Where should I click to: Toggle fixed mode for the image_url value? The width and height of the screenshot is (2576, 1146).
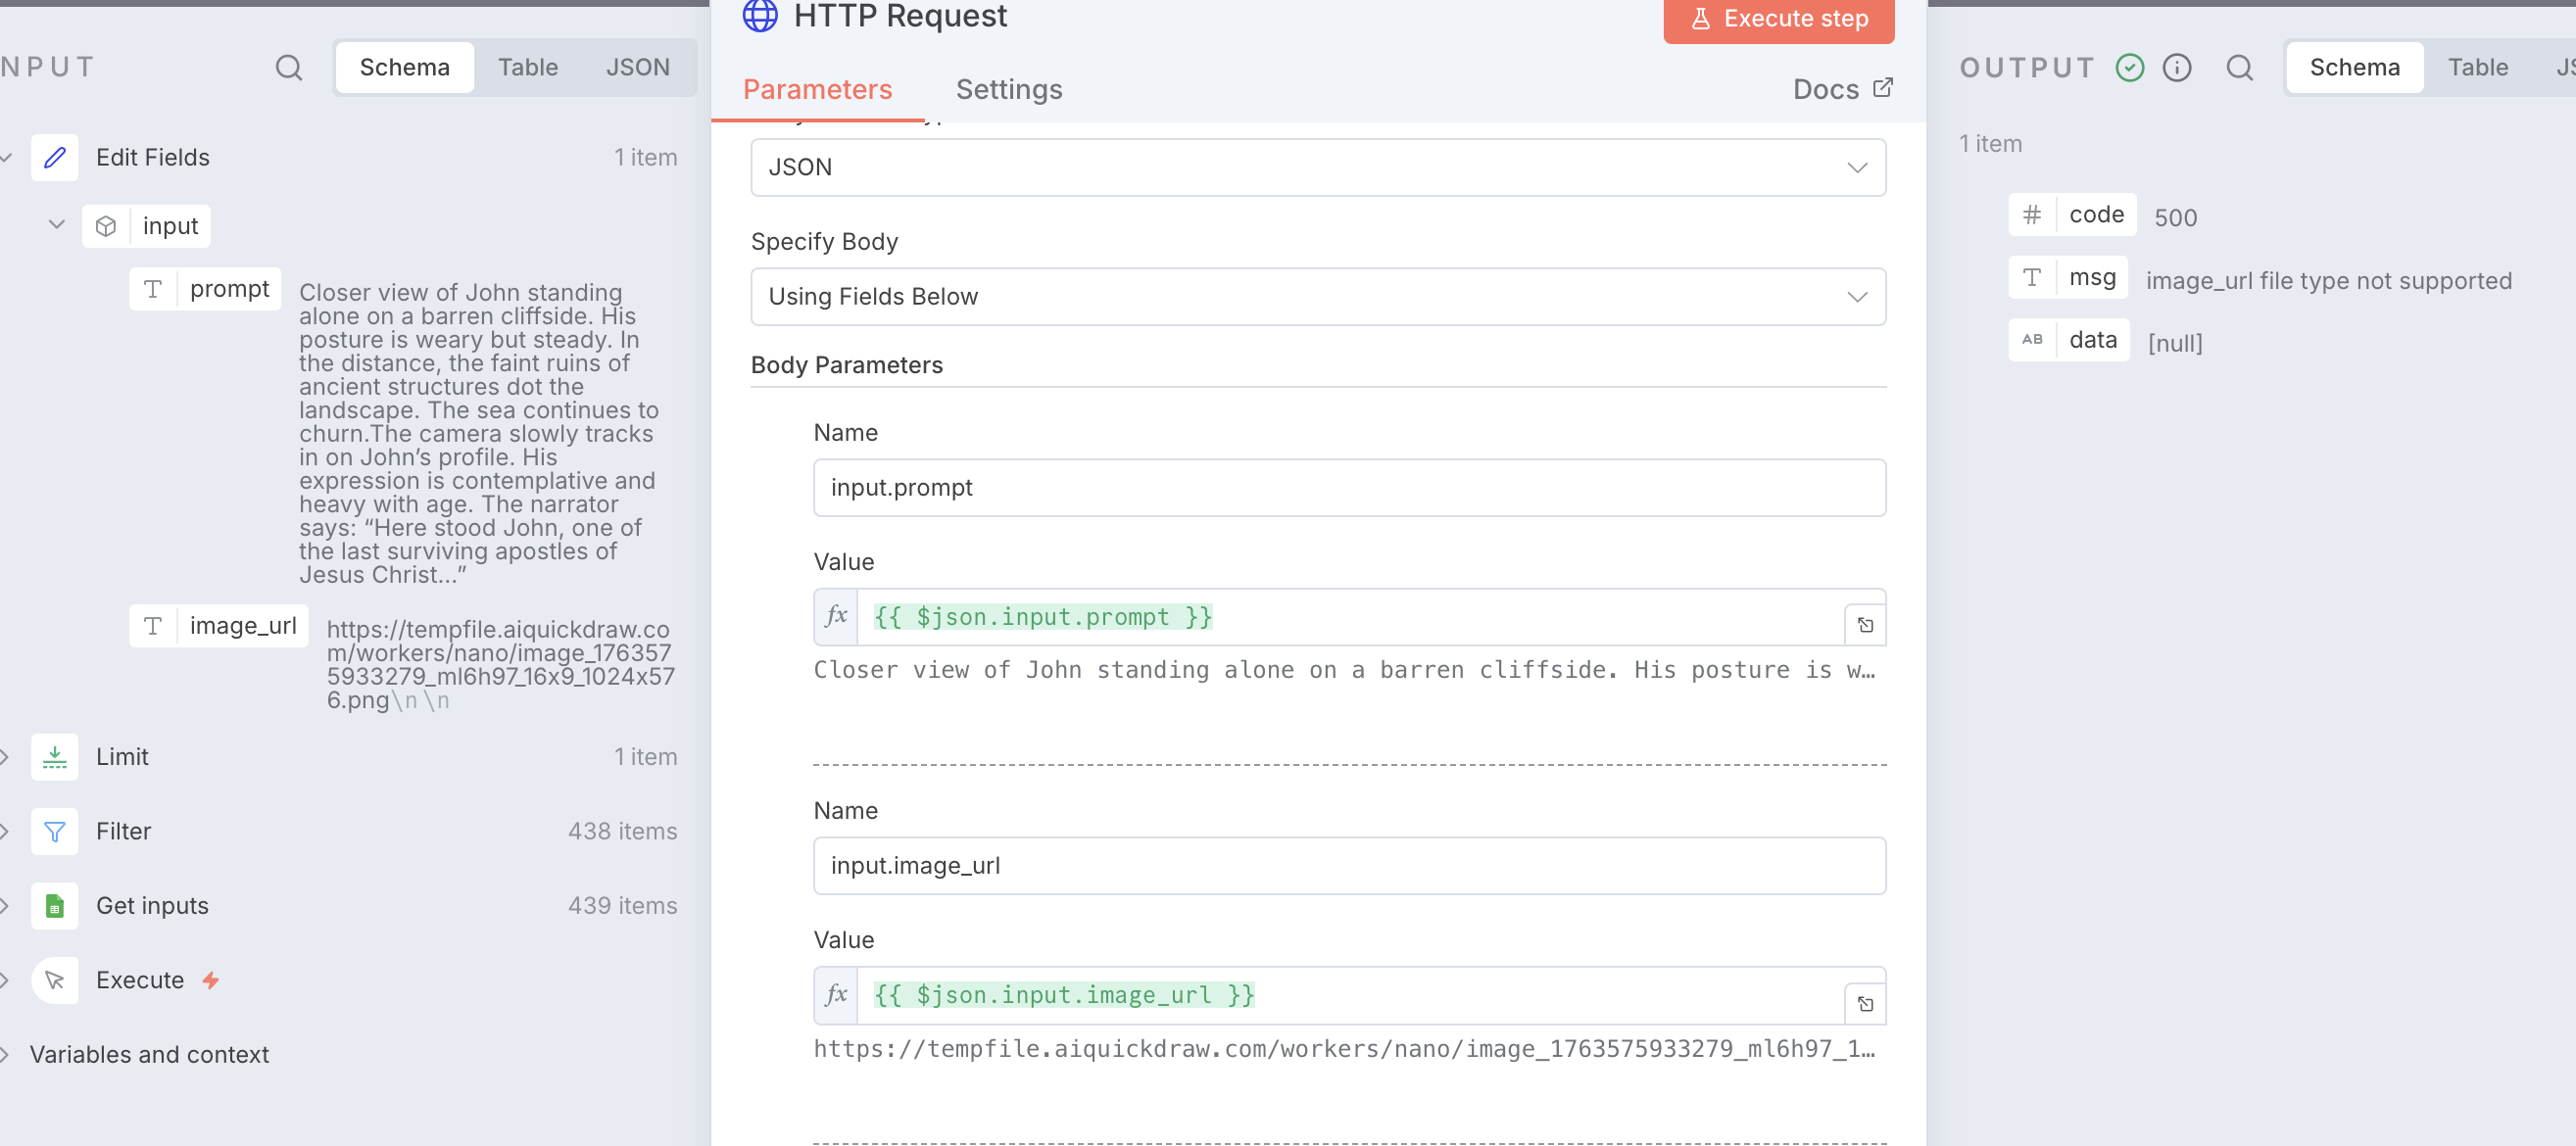pyautogui.click(x=836, y=995)
